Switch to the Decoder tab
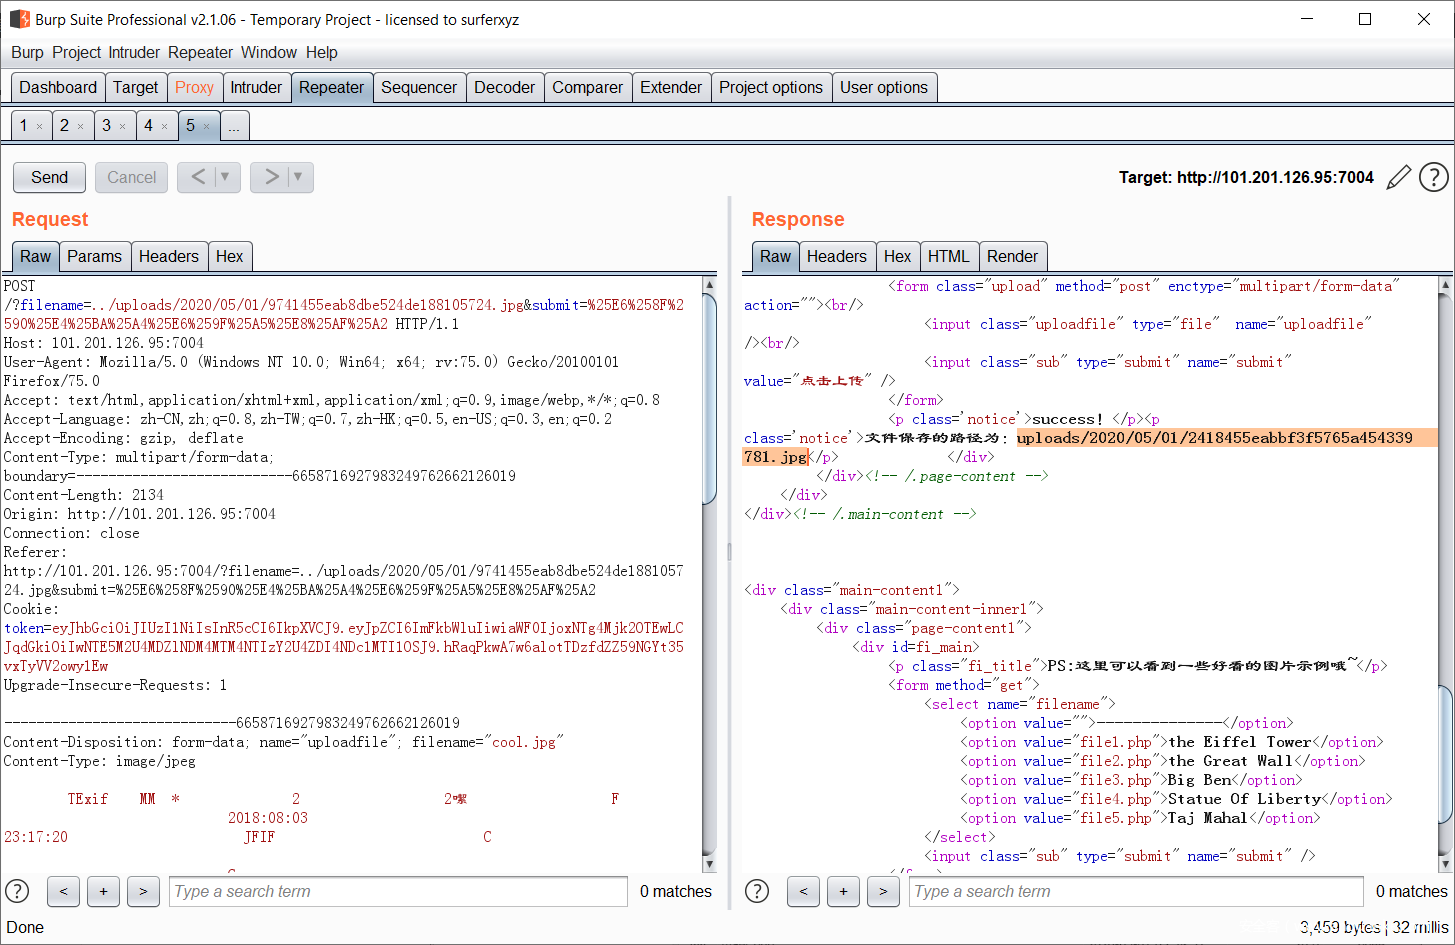The width and height of the screenshot is (1455, 945). tap(504, 88)
